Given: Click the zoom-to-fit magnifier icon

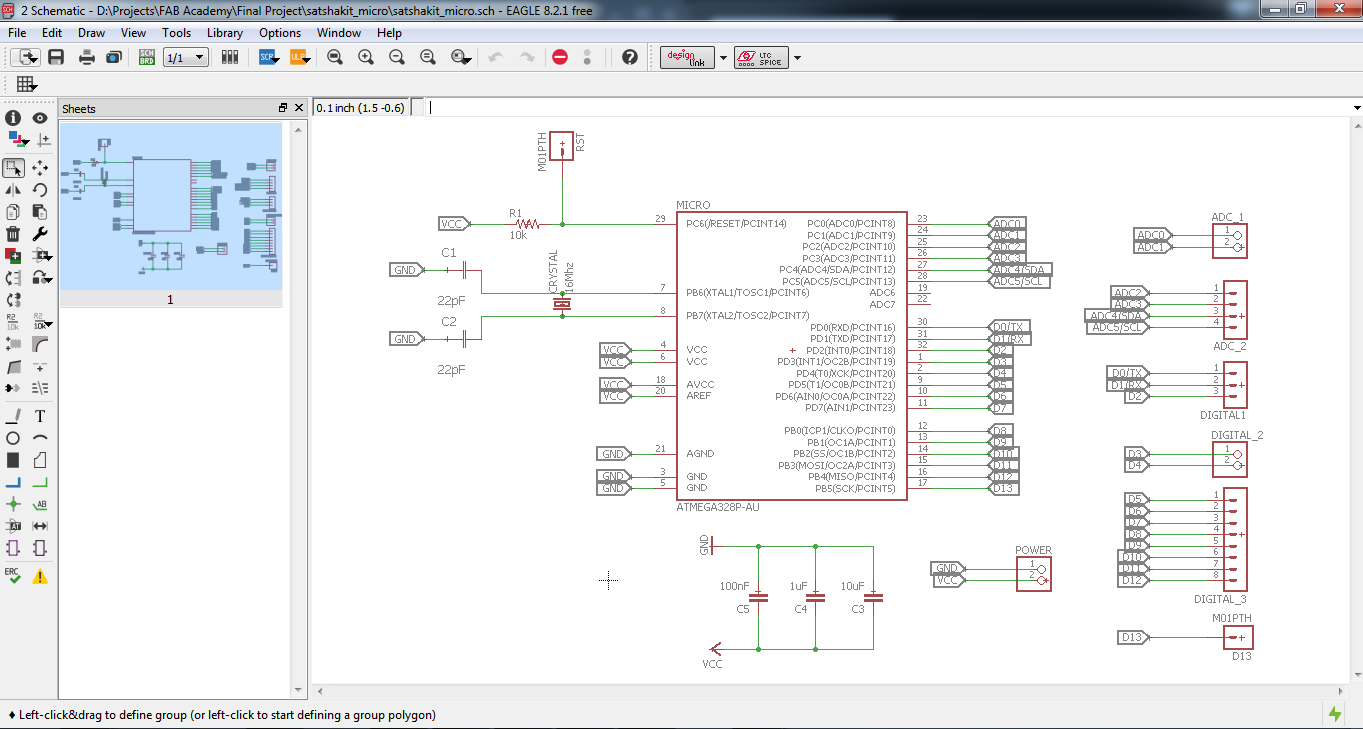Looking at the screenshot, I should click(335, 57).
